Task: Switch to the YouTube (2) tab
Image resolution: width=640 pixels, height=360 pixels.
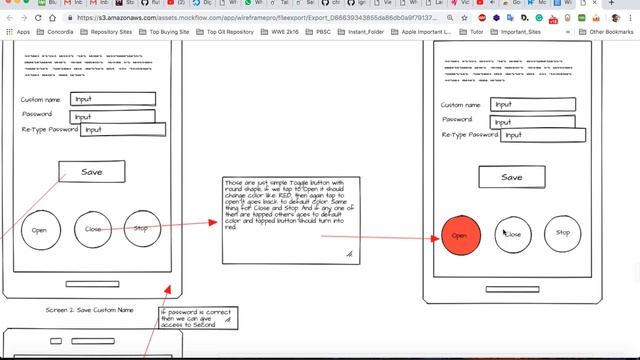Action: [176, 3]
